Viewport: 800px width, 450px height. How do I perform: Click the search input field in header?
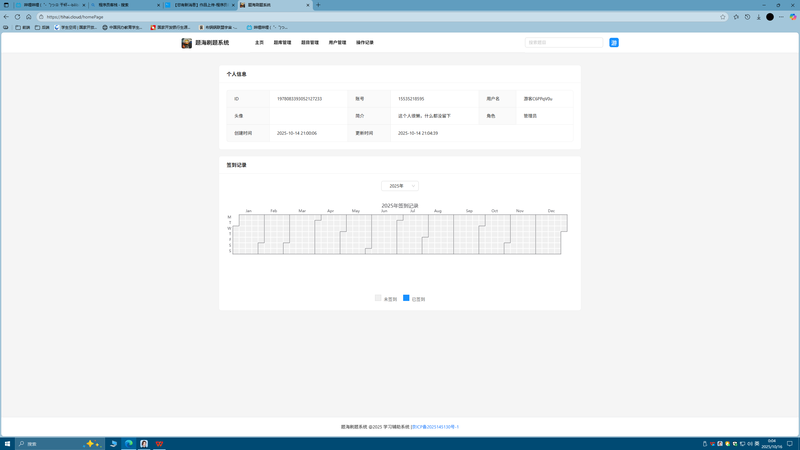click(x=563, y=43)
